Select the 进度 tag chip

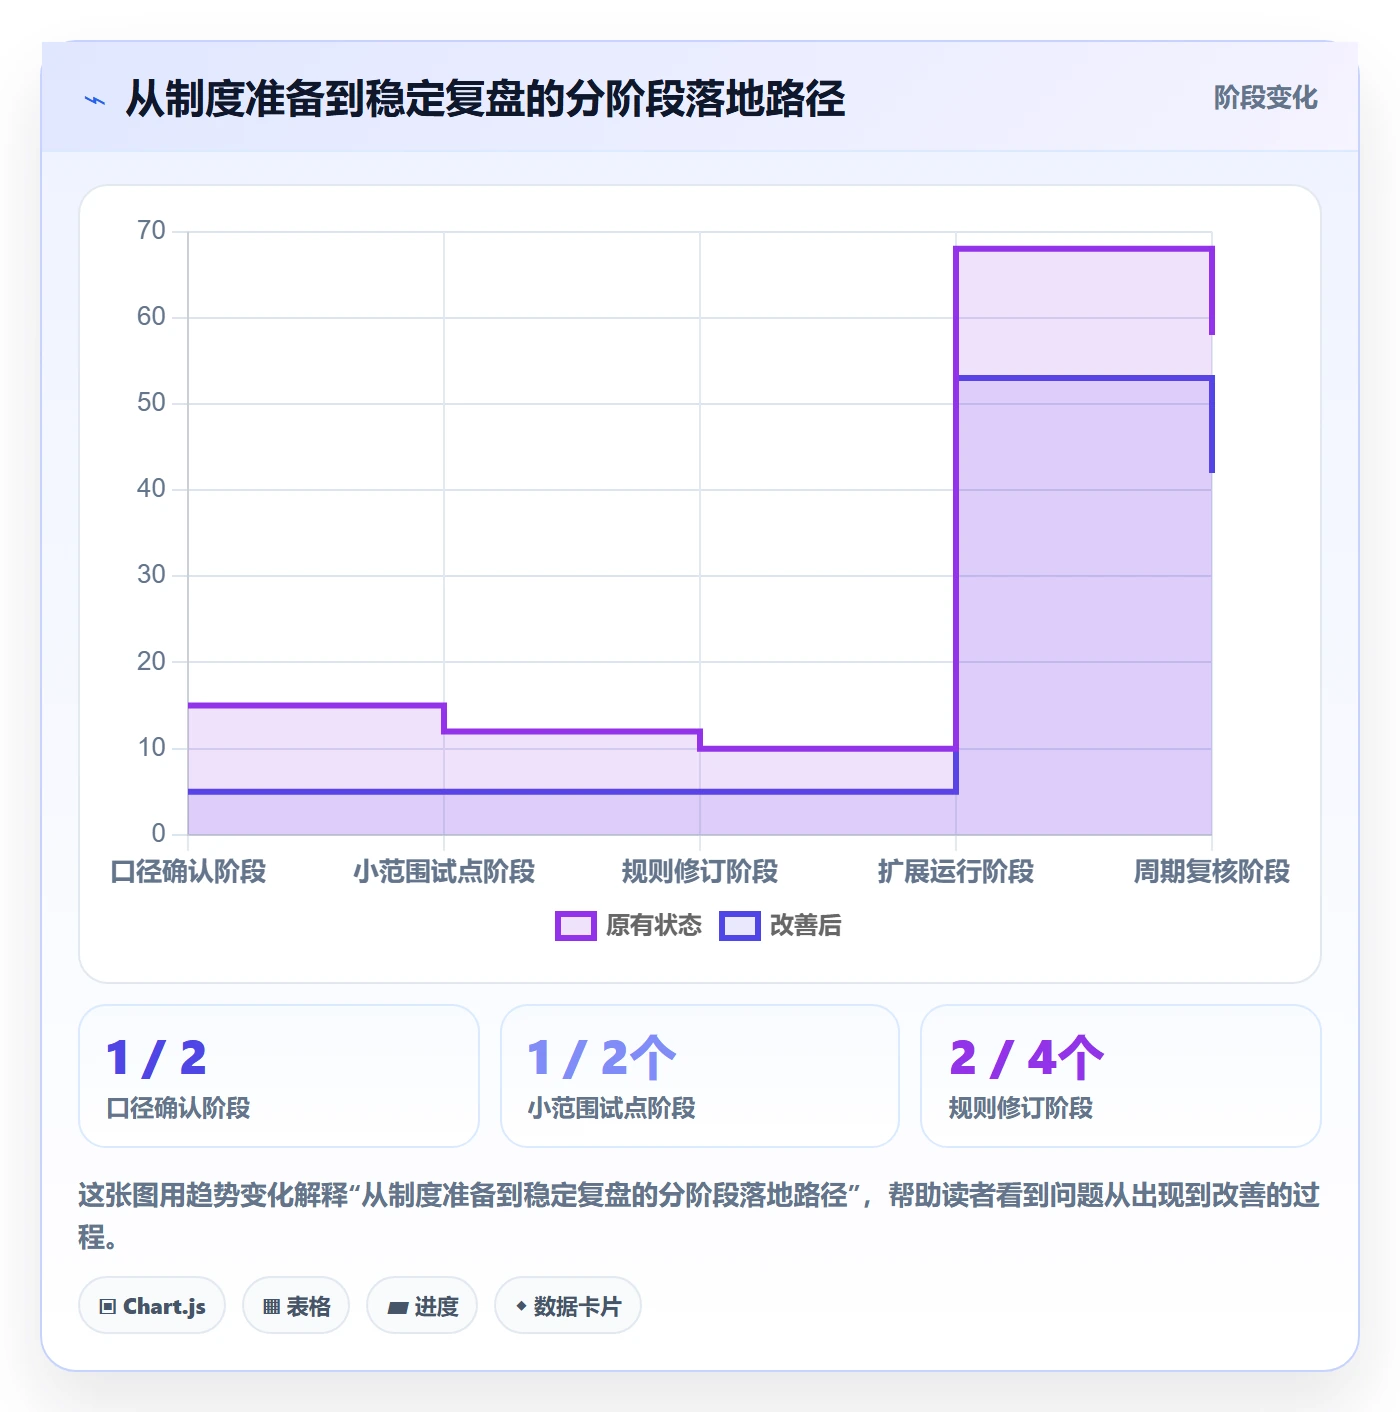(422, 1305)
